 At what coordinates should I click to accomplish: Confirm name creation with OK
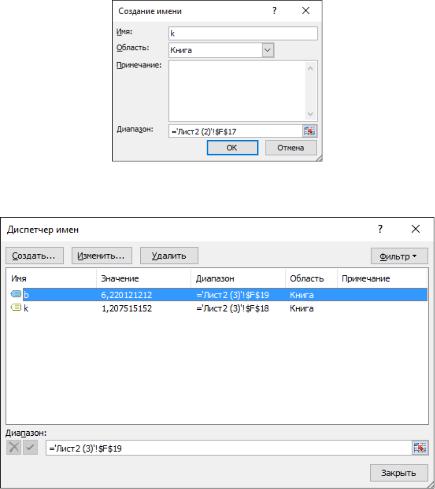[x=232, y=148]
